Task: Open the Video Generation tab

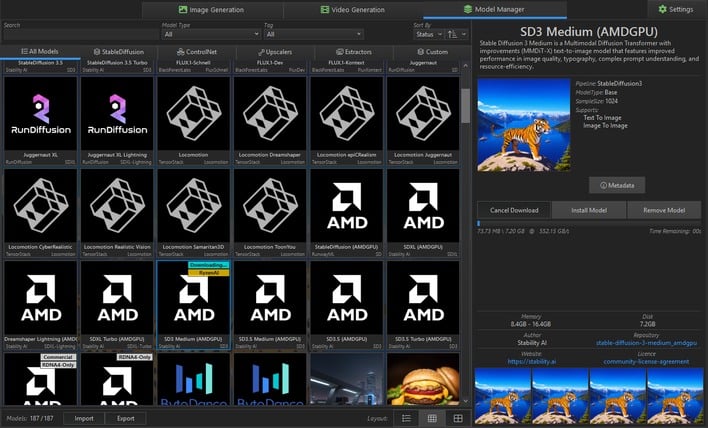Action: (x=353, y=9)
